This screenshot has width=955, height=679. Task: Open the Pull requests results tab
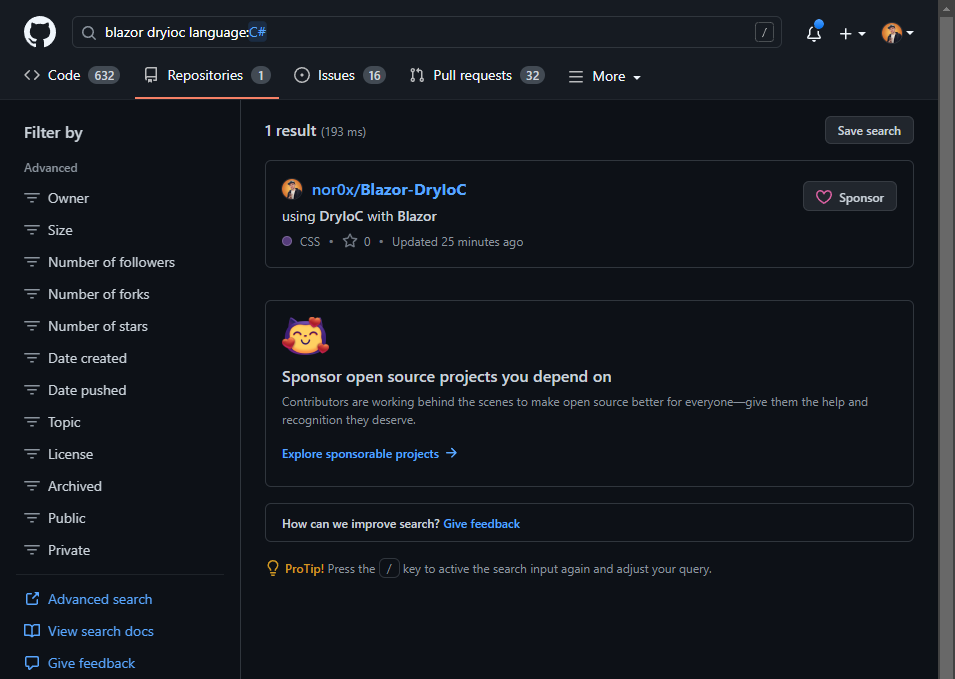click(476, 76)
